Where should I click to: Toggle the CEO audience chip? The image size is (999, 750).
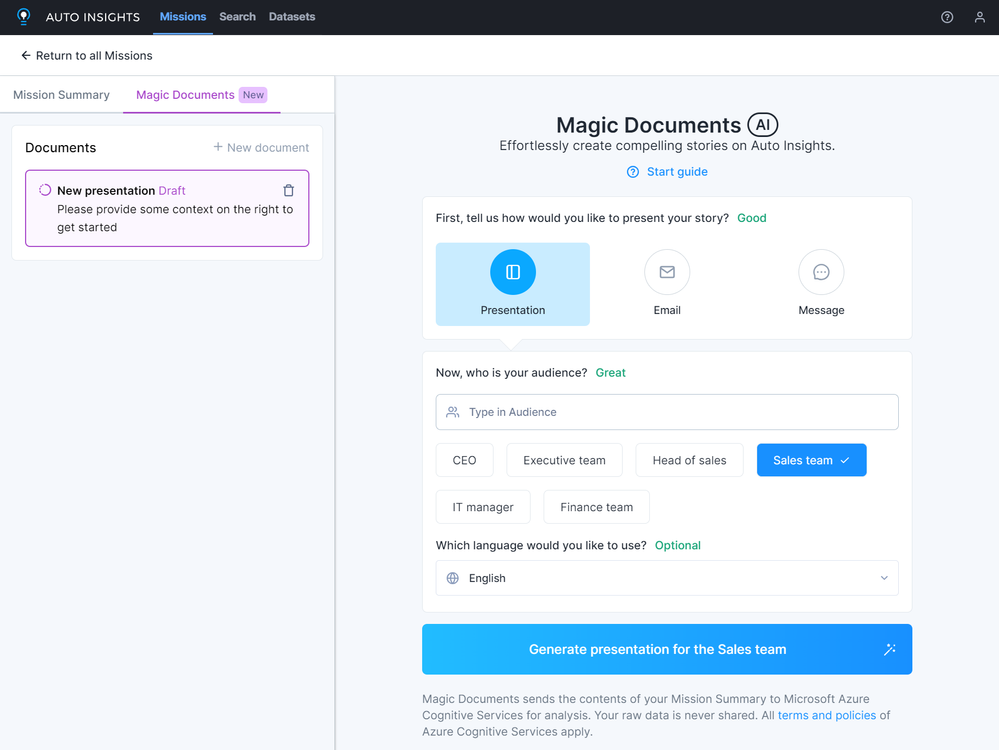464,460
